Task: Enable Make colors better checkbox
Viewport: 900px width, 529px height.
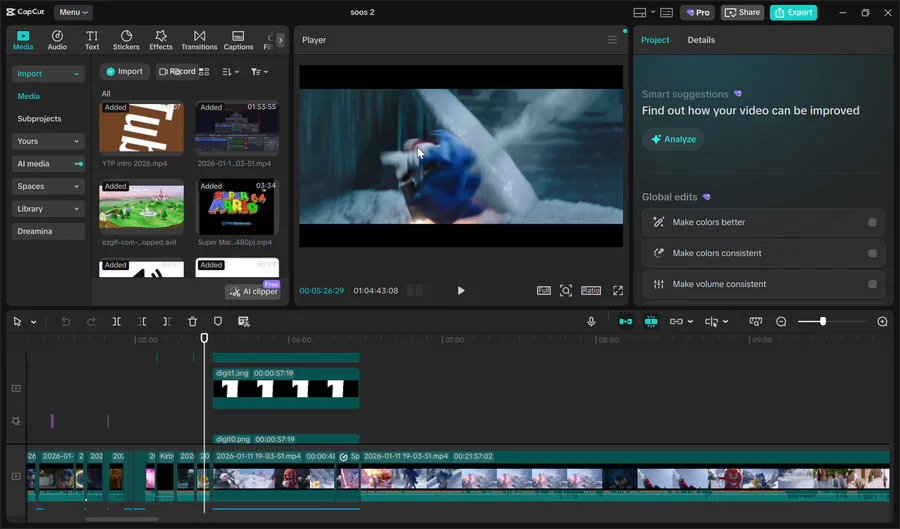Action: point(872,222)
